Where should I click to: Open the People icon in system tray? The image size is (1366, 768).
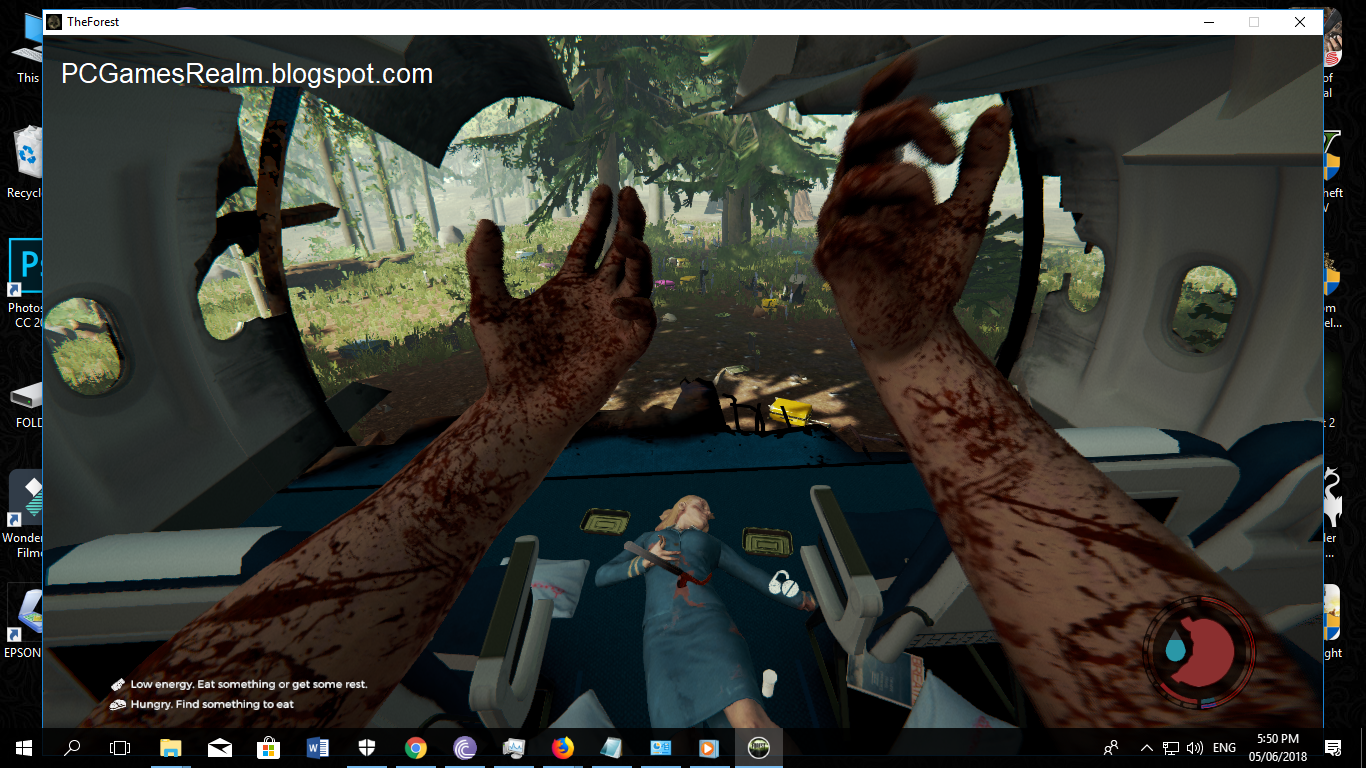[1111, 747]
